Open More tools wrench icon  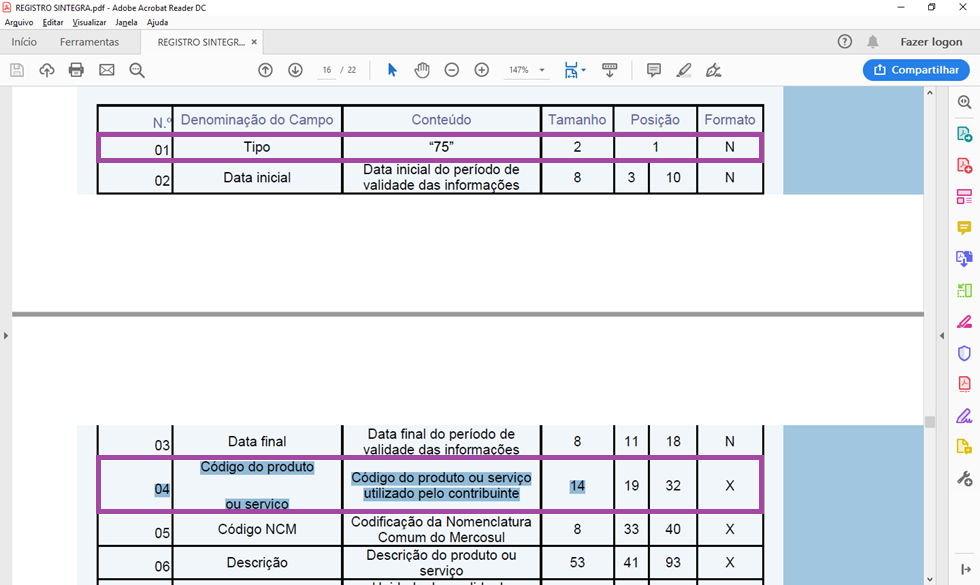tap(964, 479)
